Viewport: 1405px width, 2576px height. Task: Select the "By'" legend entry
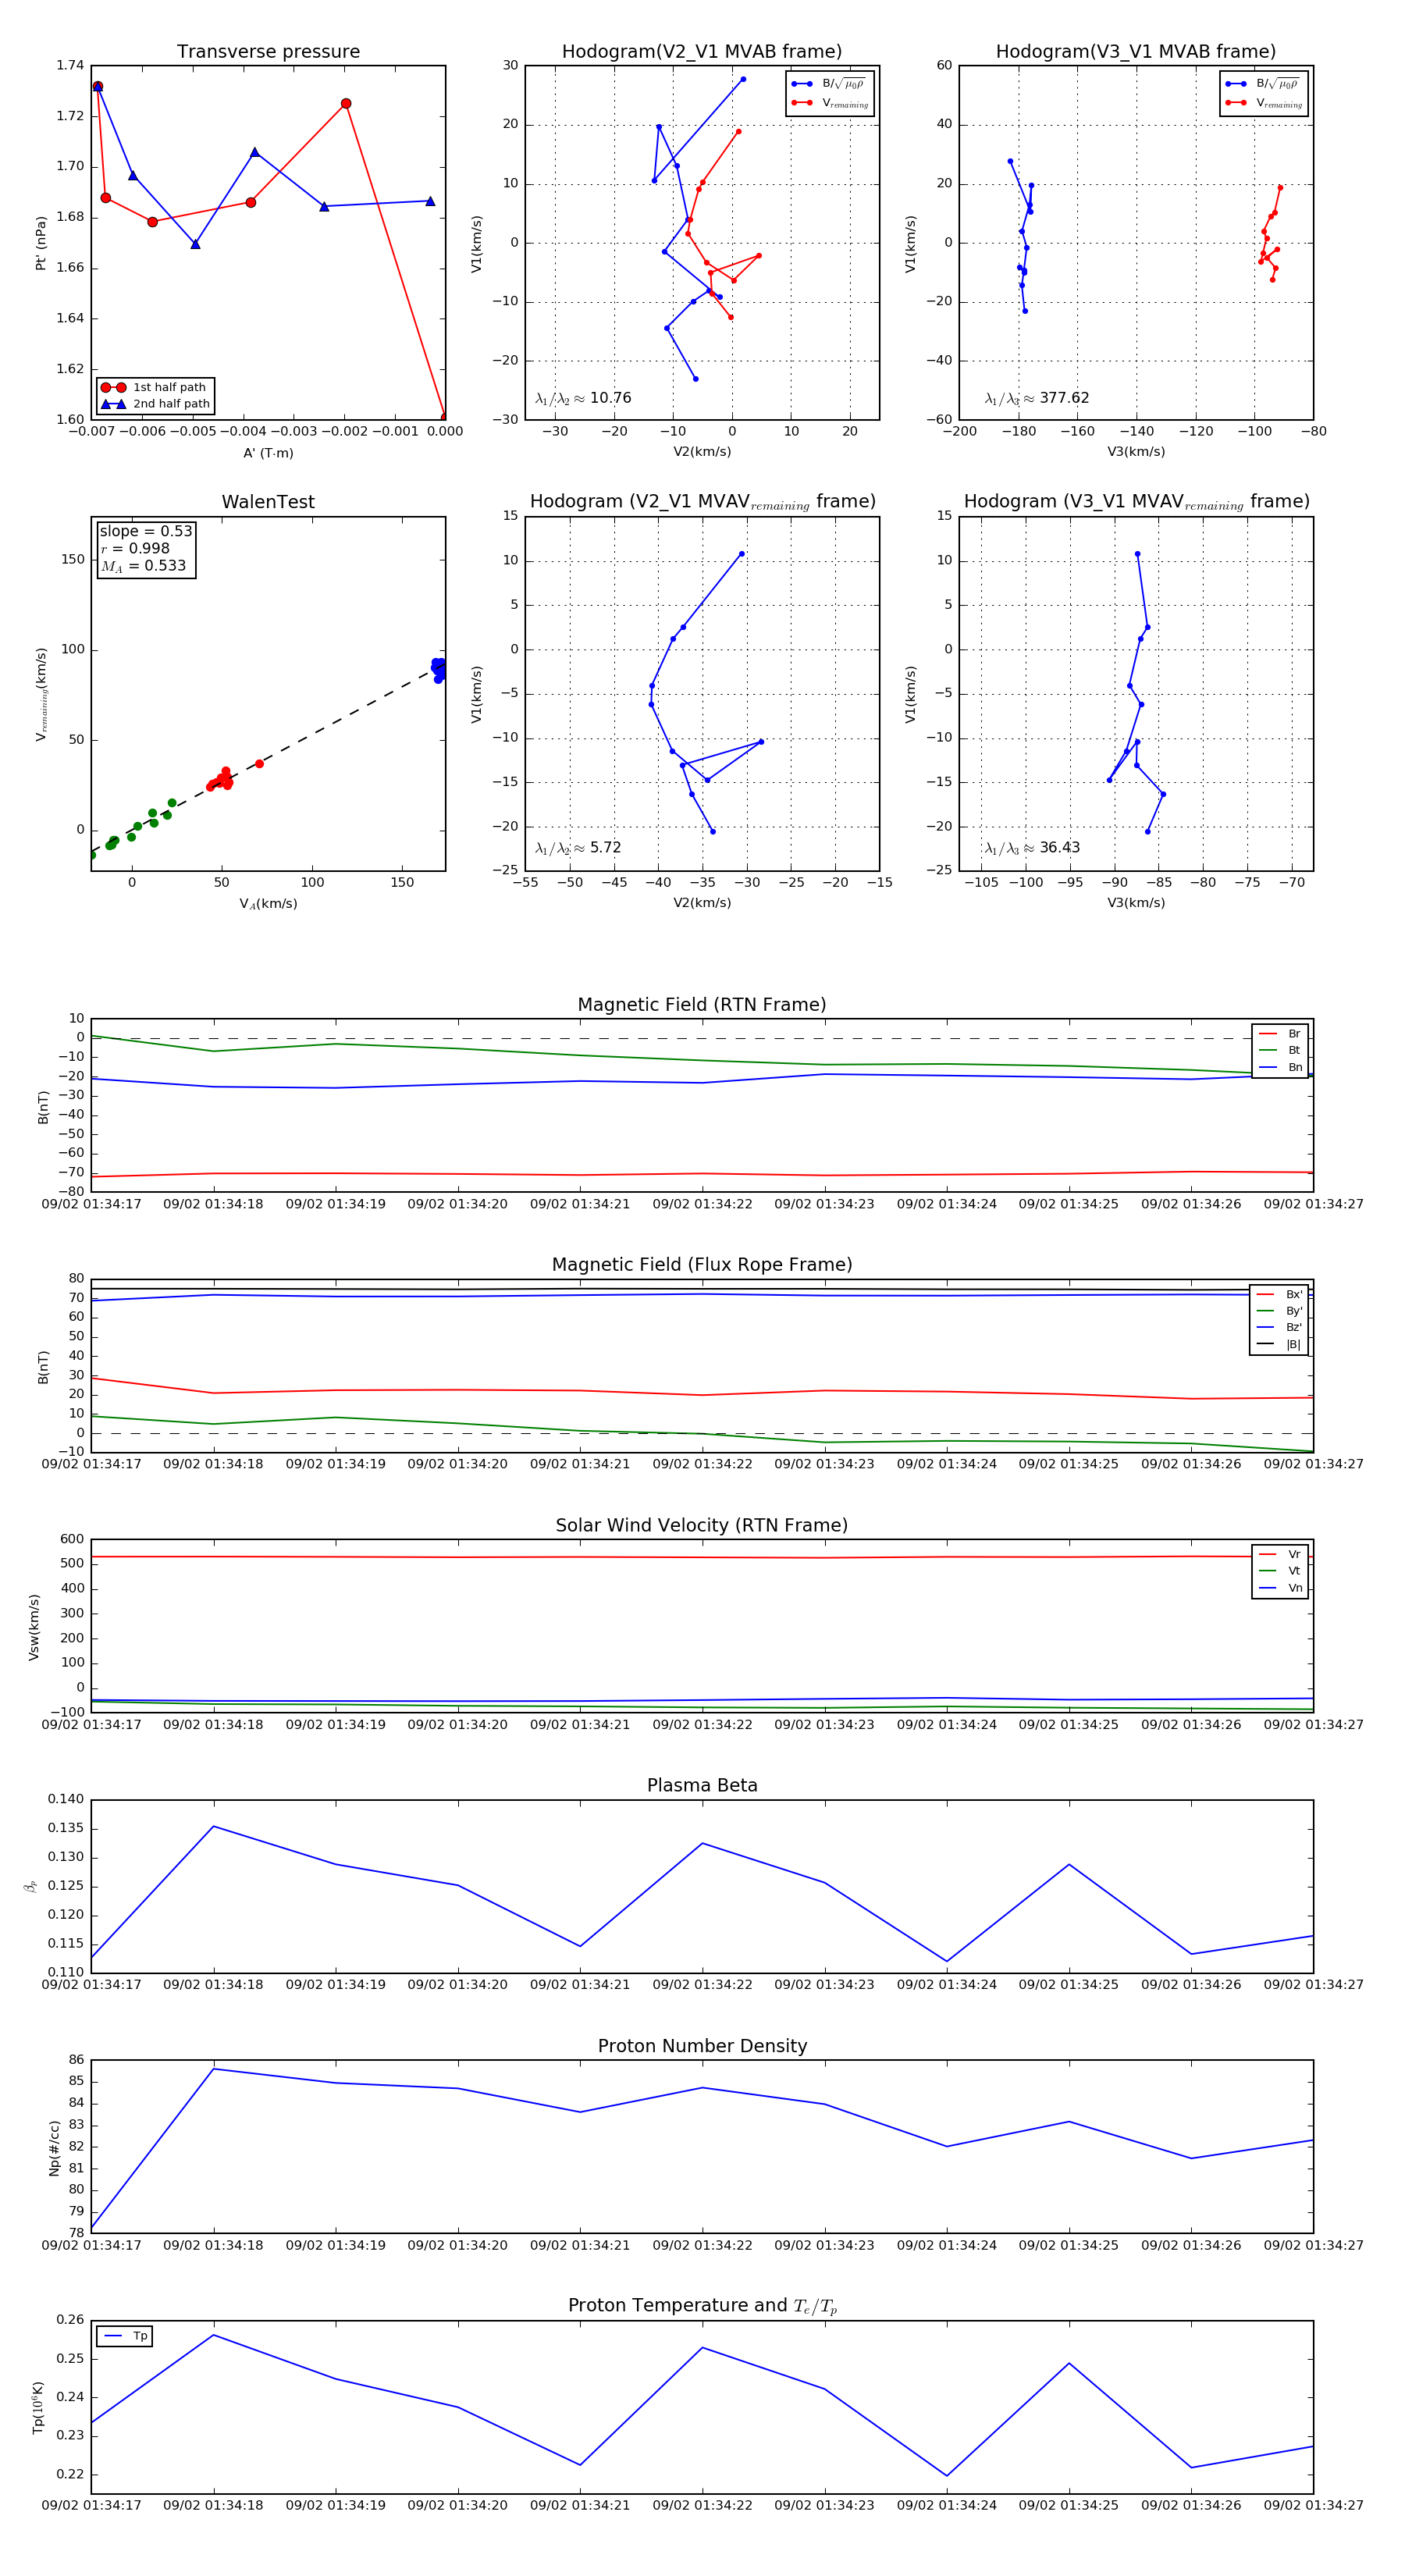click(x=1279, y=1311)
